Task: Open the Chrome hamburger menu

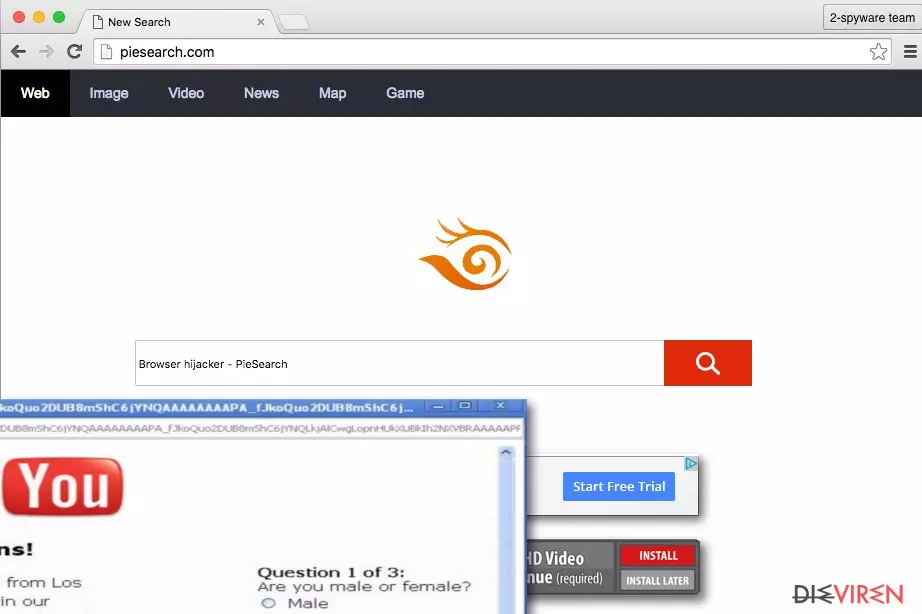Action: pyautogui.click(x=910, y=52)
